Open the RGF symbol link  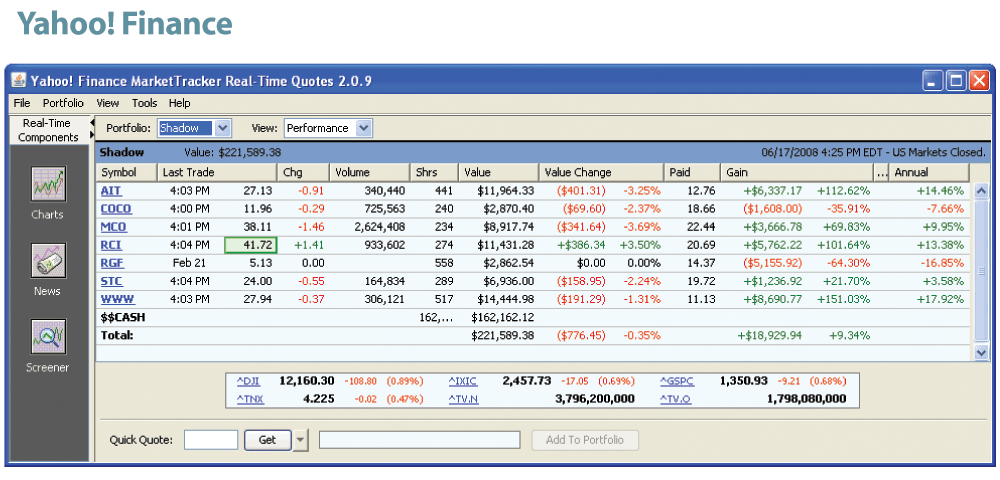coord(111,263)
